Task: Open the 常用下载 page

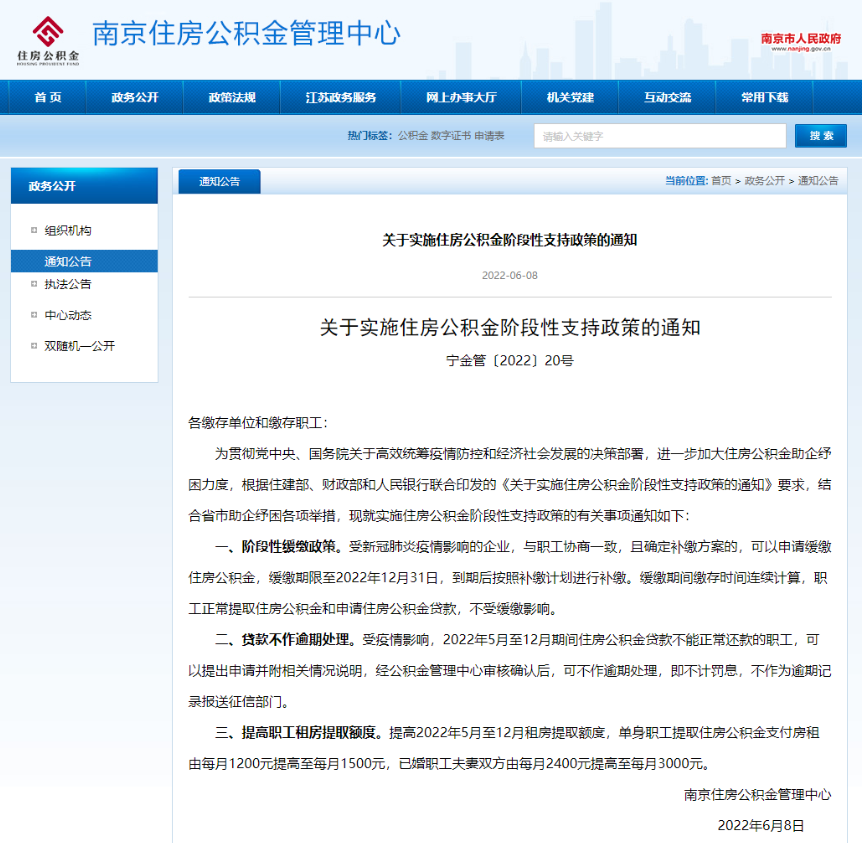Action: pos(764,98)
